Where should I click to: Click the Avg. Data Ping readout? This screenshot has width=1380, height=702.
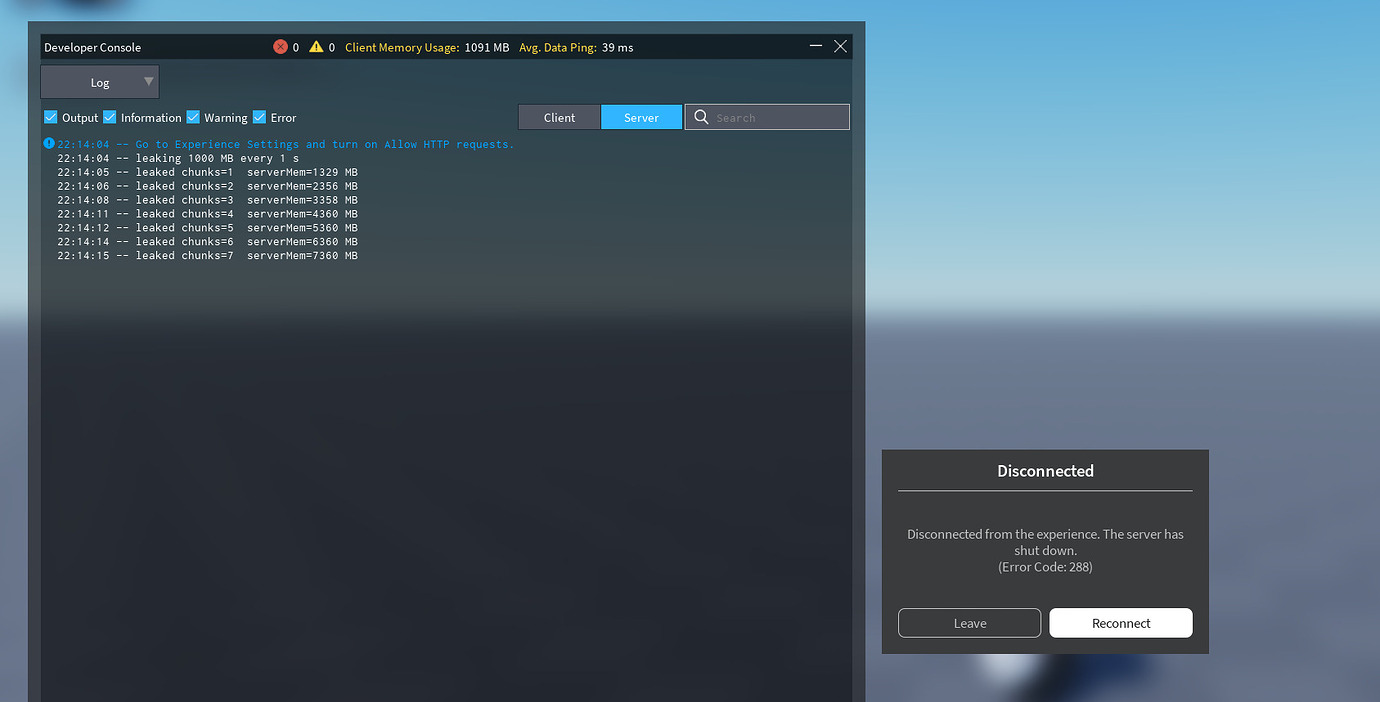point(576,47)
